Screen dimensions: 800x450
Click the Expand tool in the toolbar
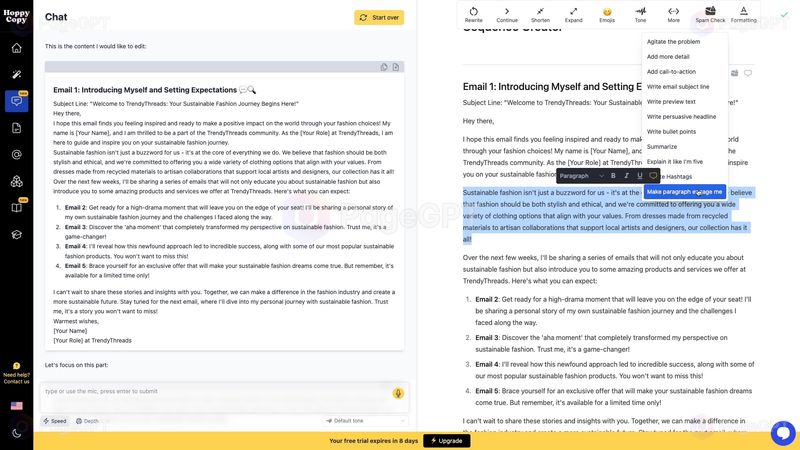pyautogui.click(x=573, y=15)
